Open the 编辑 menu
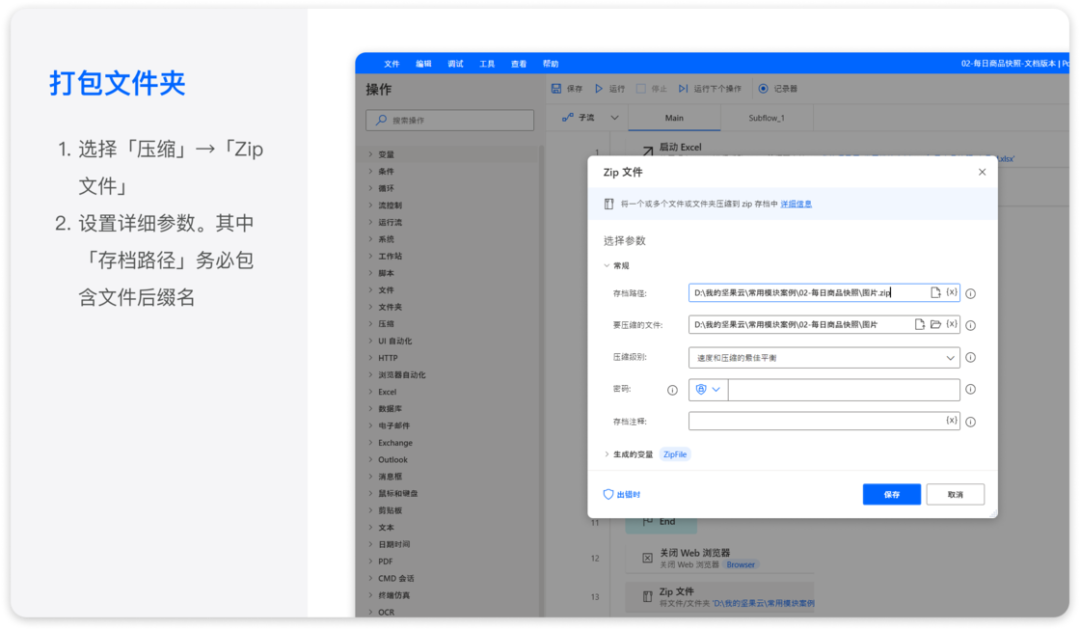This screenshot has width=1080, height=630. click(x=423, y=63)
